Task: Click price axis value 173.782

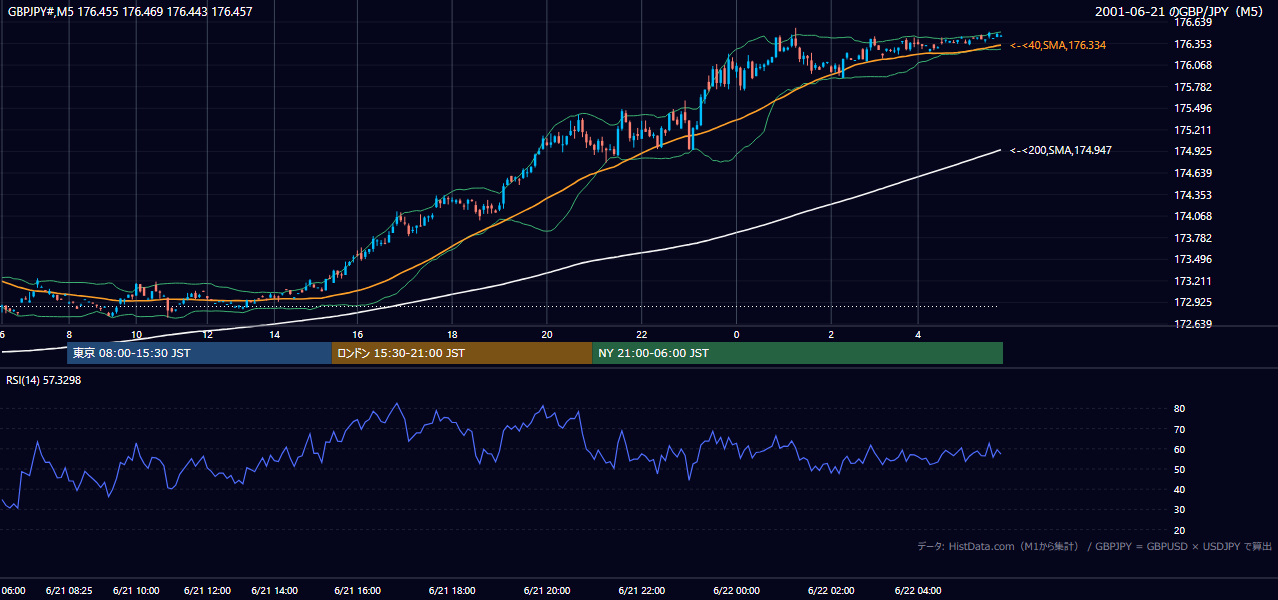Action: pyautogui.click(x=1193, y=238)
